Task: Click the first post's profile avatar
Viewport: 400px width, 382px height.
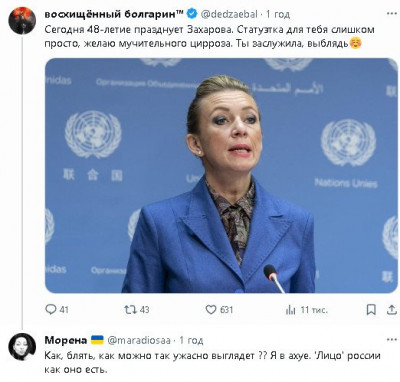Action: point(22,20)
